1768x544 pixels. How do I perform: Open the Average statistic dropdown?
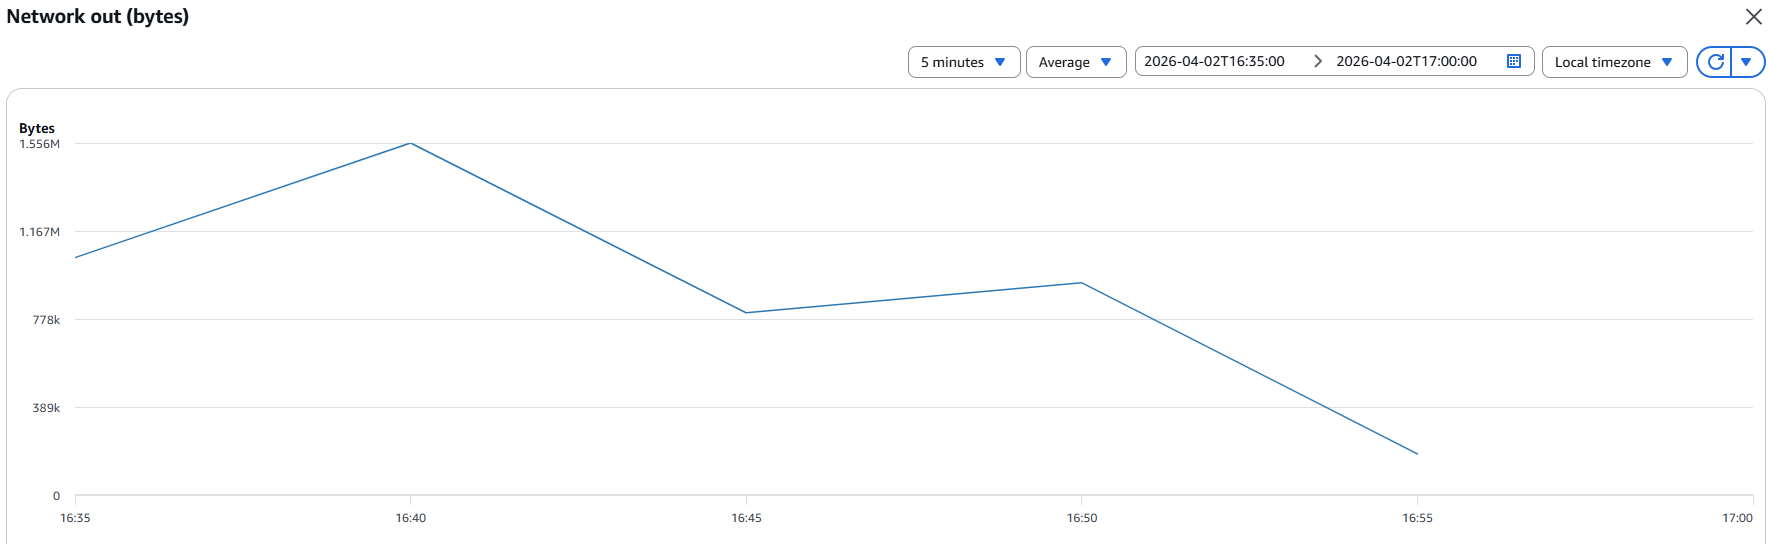coord(1075,62)
